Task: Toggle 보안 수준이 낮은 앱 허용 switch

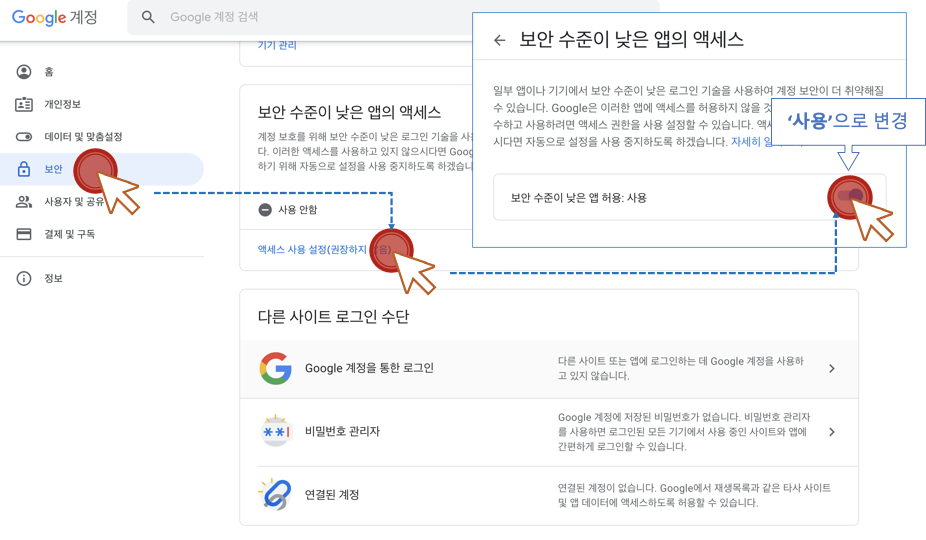Action: [850, 197]
